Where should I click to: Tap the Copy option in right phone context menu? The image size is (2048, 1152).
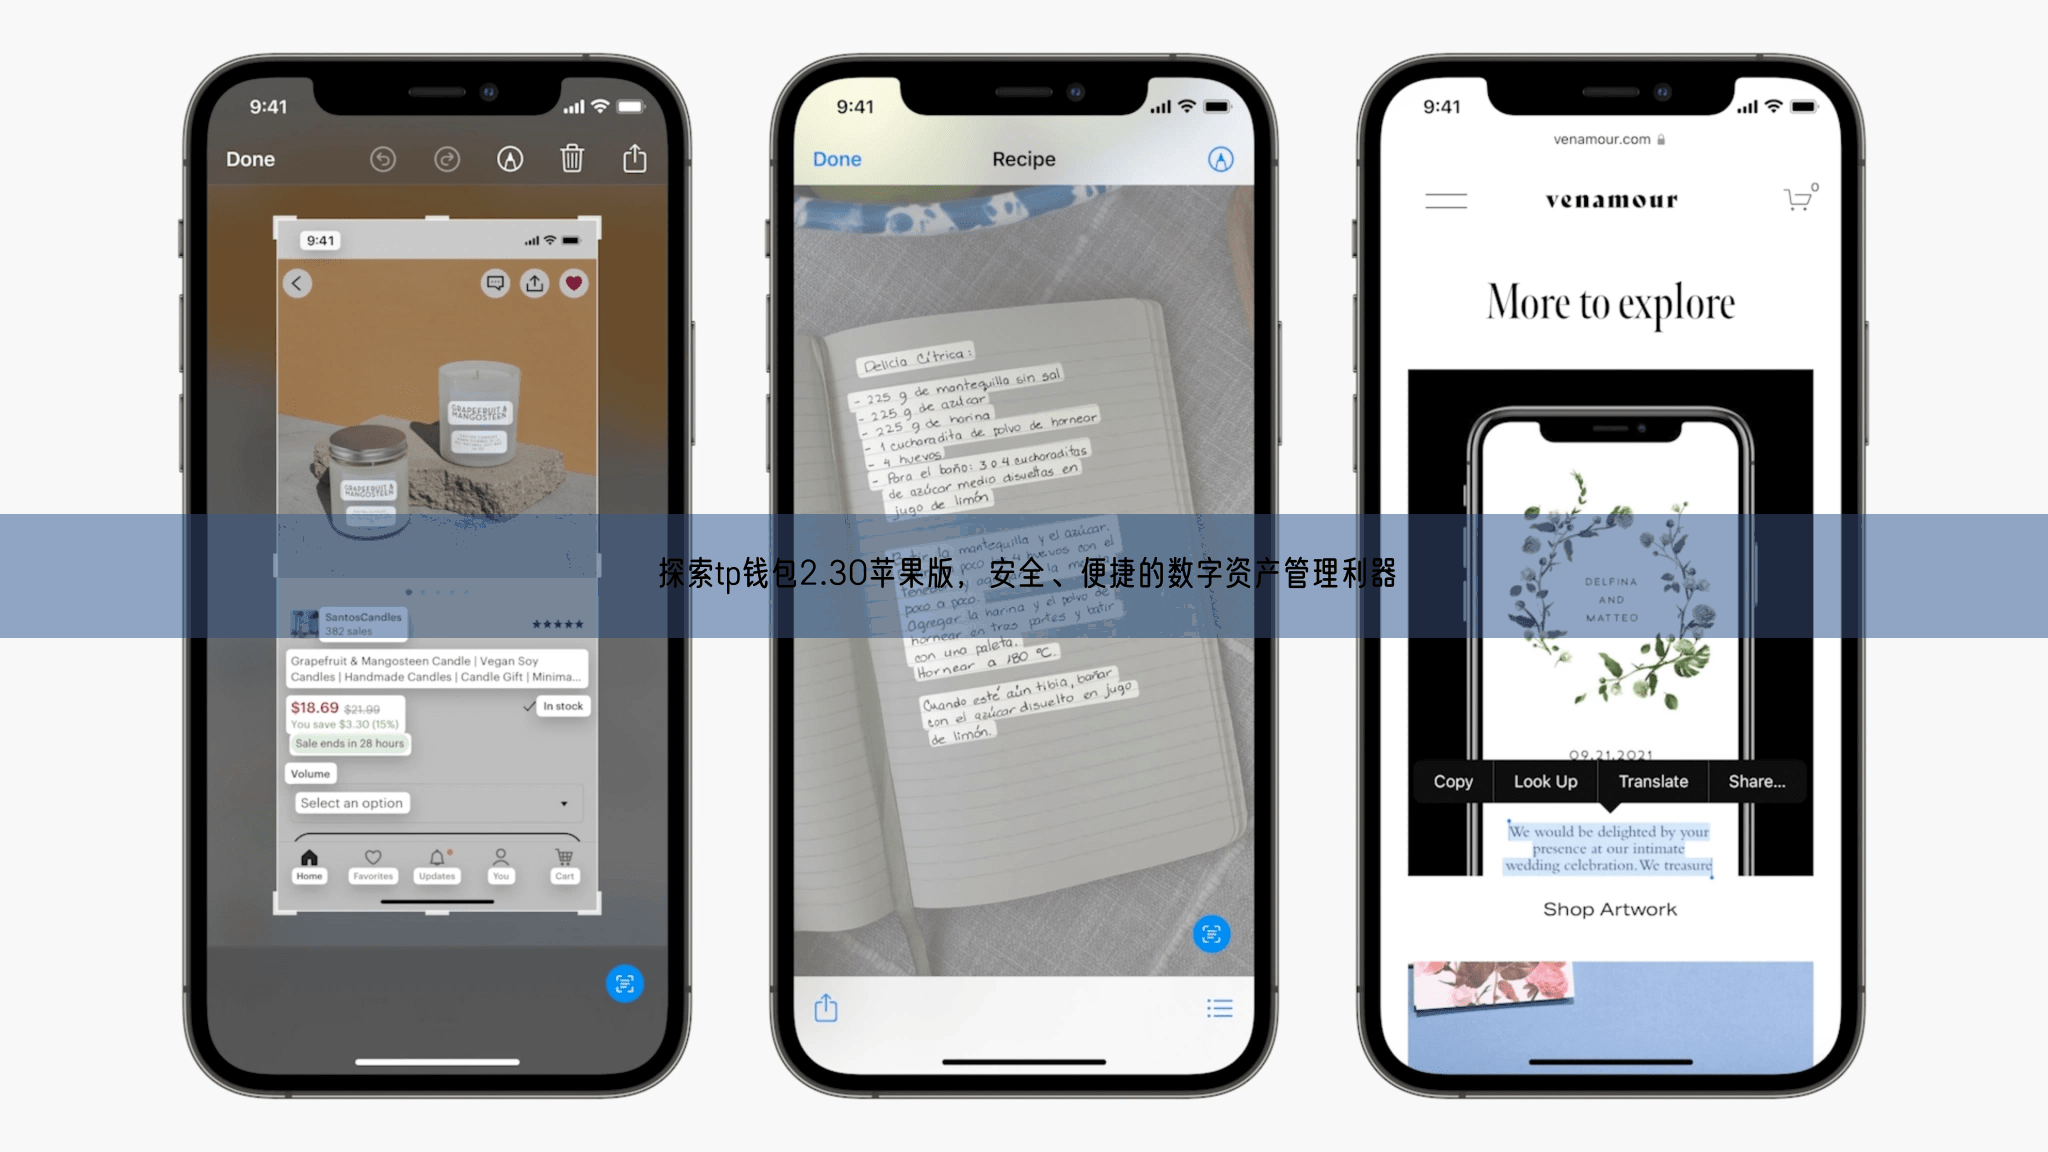pos(1454,781)
